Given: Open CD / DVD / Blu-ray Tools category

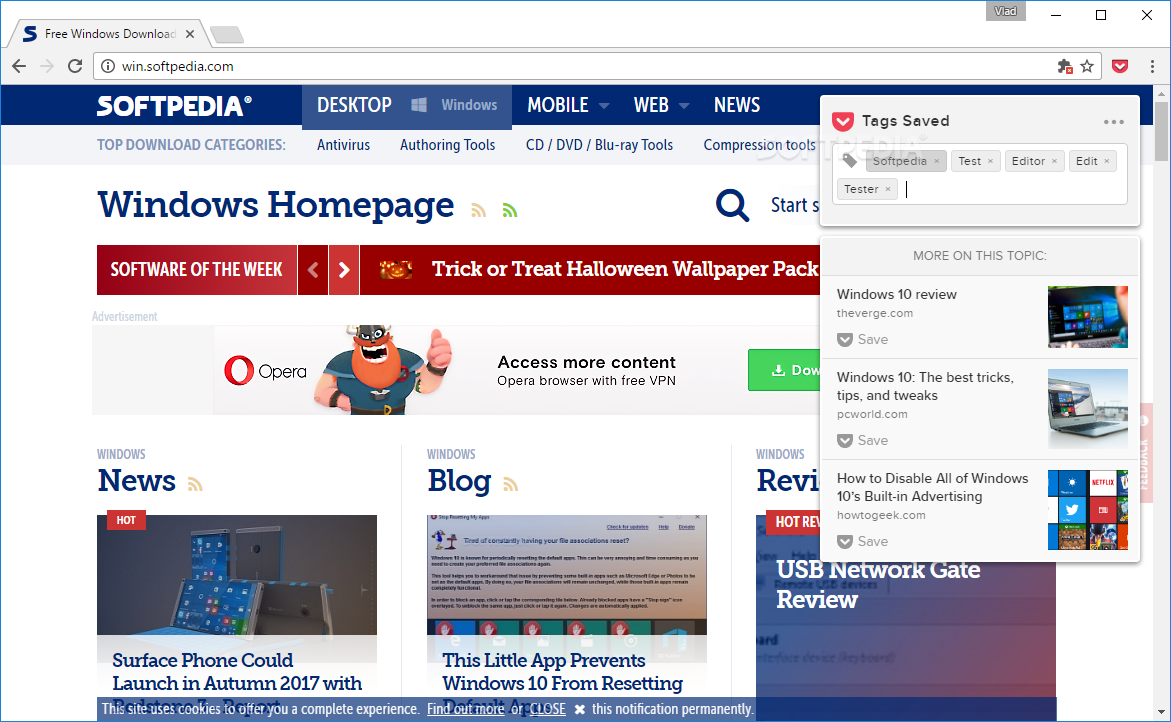Looking at the screenshot, I should click(599, 145).
